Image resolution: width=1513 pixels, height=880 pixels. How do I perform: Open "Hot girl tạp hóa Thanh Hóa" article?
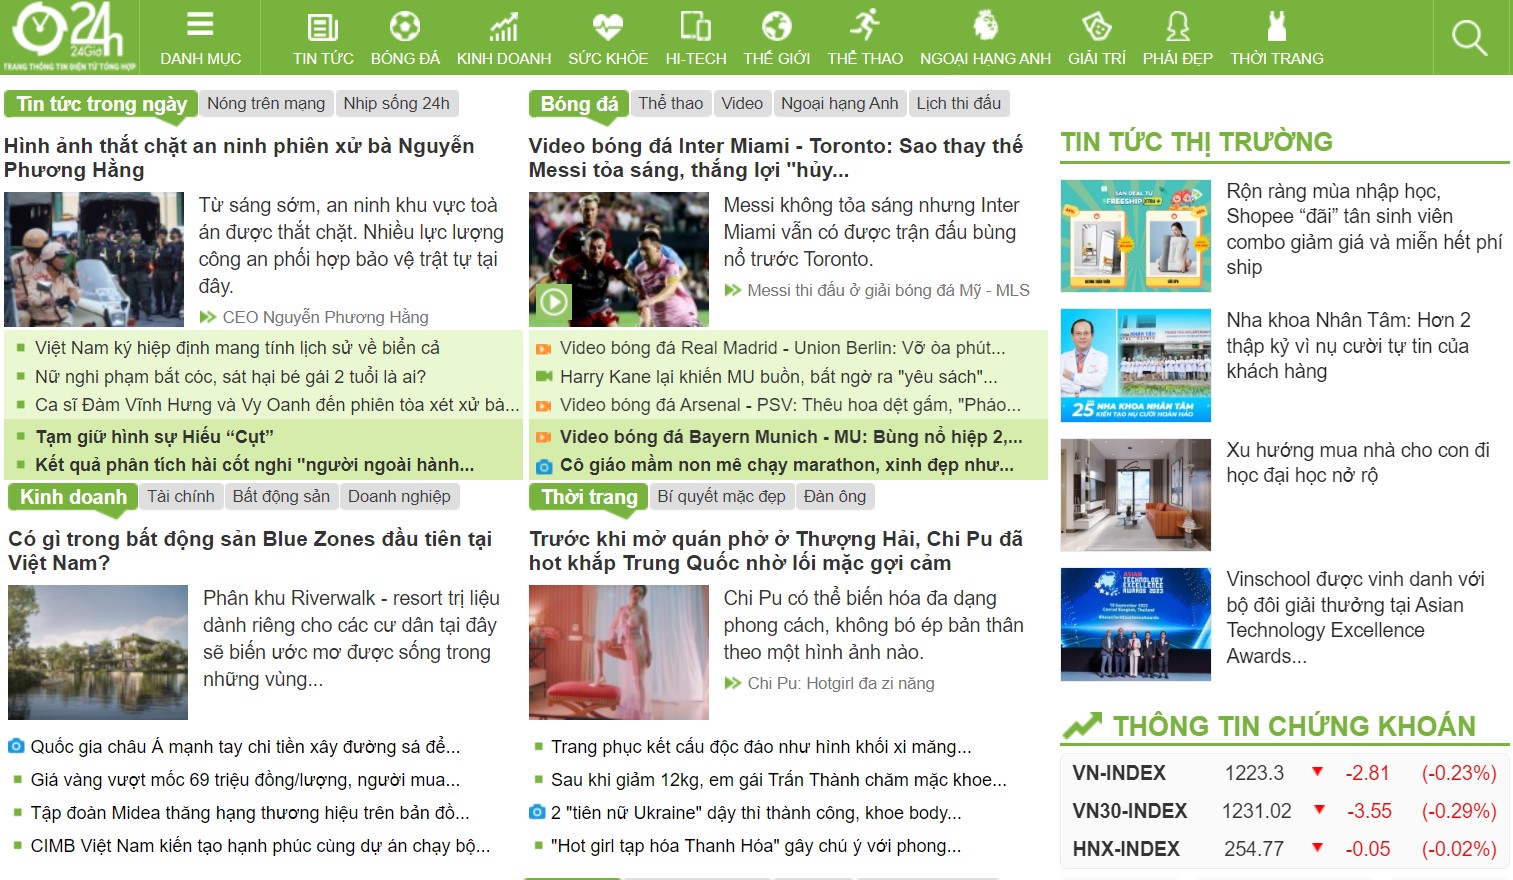756,846
